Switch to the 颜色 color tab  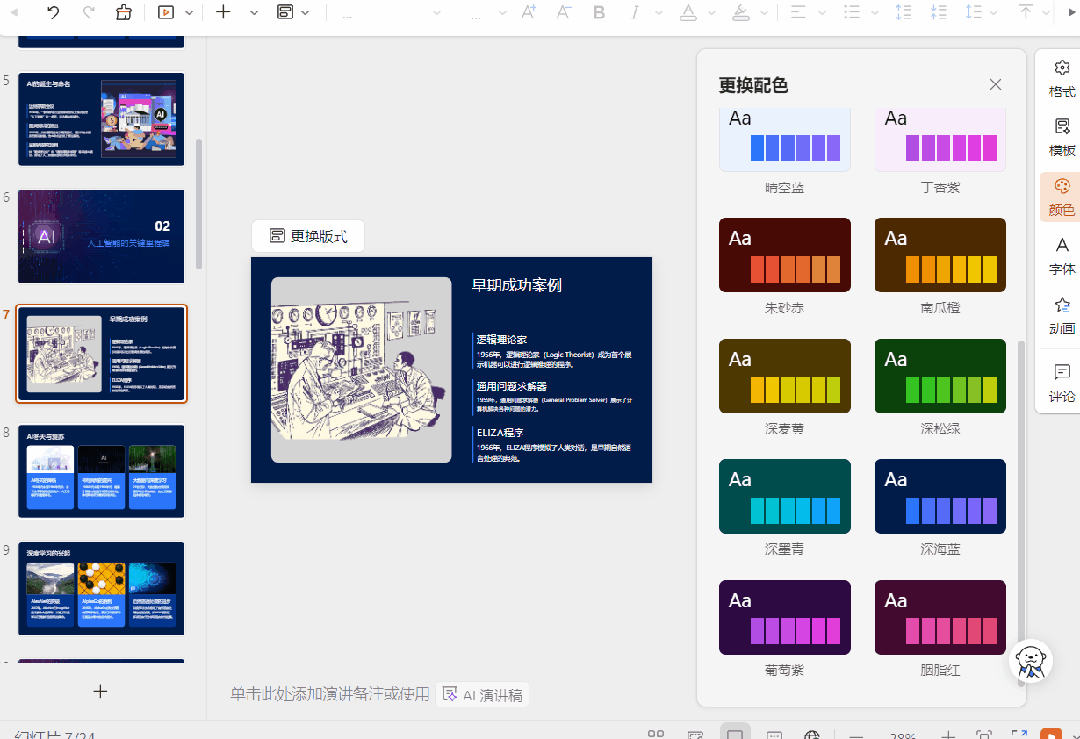1061,197
